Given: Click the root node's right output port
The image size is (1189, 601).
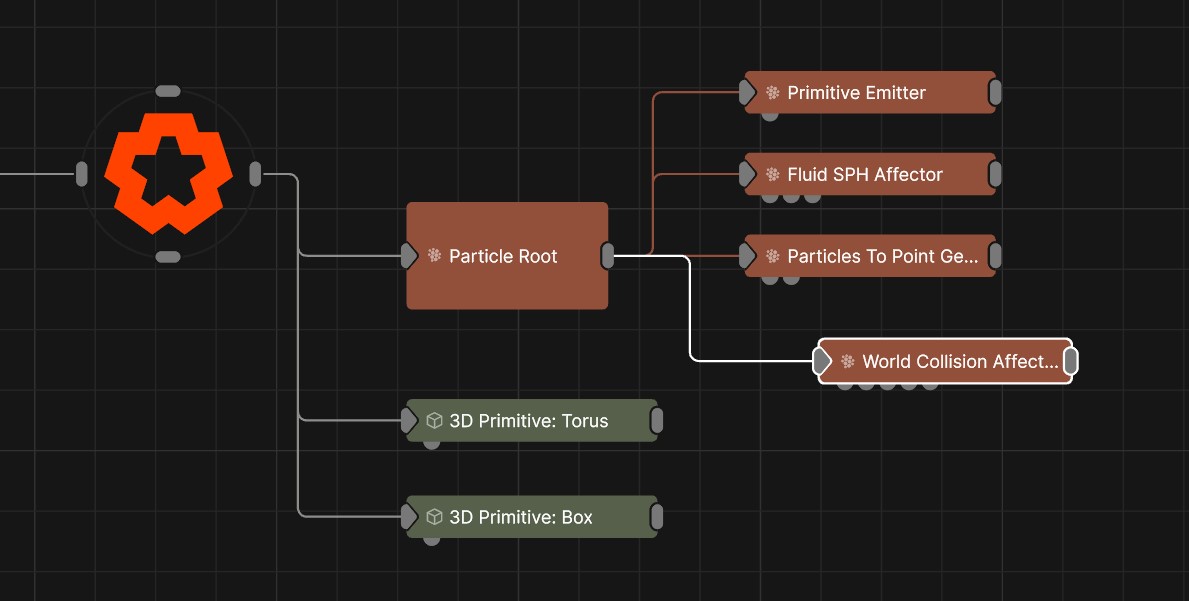Looking at the screenshot, I should [255, 174].
